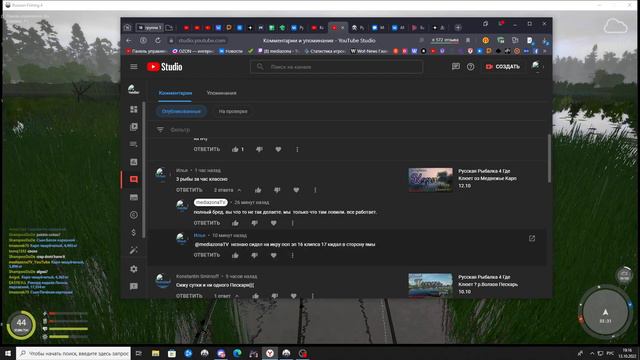The width and height of the screenshot is (640, 360).
Task: Open the Analytics icon in Studio sidebar
Action: tap(133, 162)
